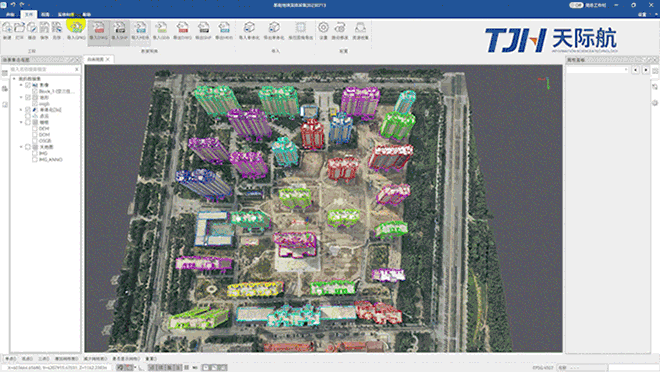Click the Import DWG ribbon icon

click(x=98, y=31)
